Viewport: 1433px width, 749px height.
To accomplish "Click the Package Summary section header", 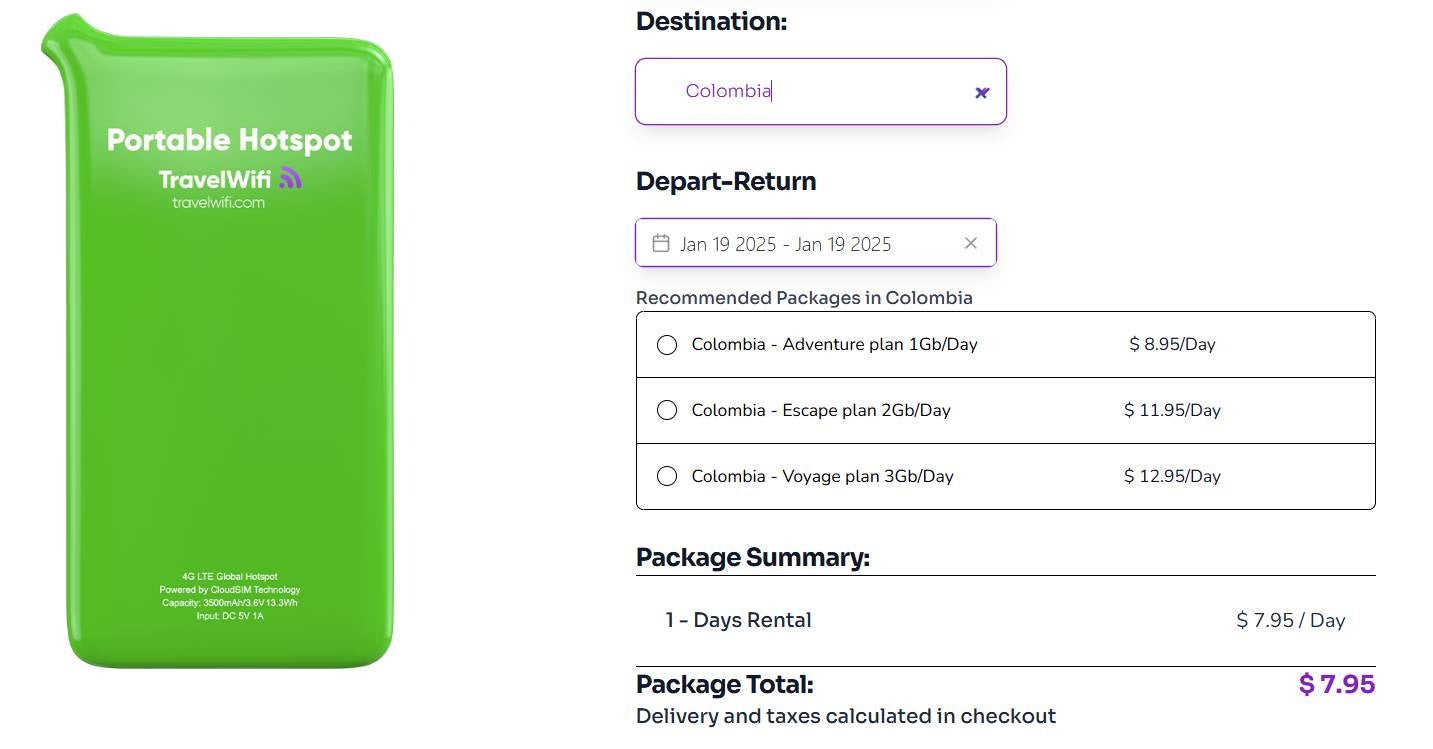I will pos(752,557).
